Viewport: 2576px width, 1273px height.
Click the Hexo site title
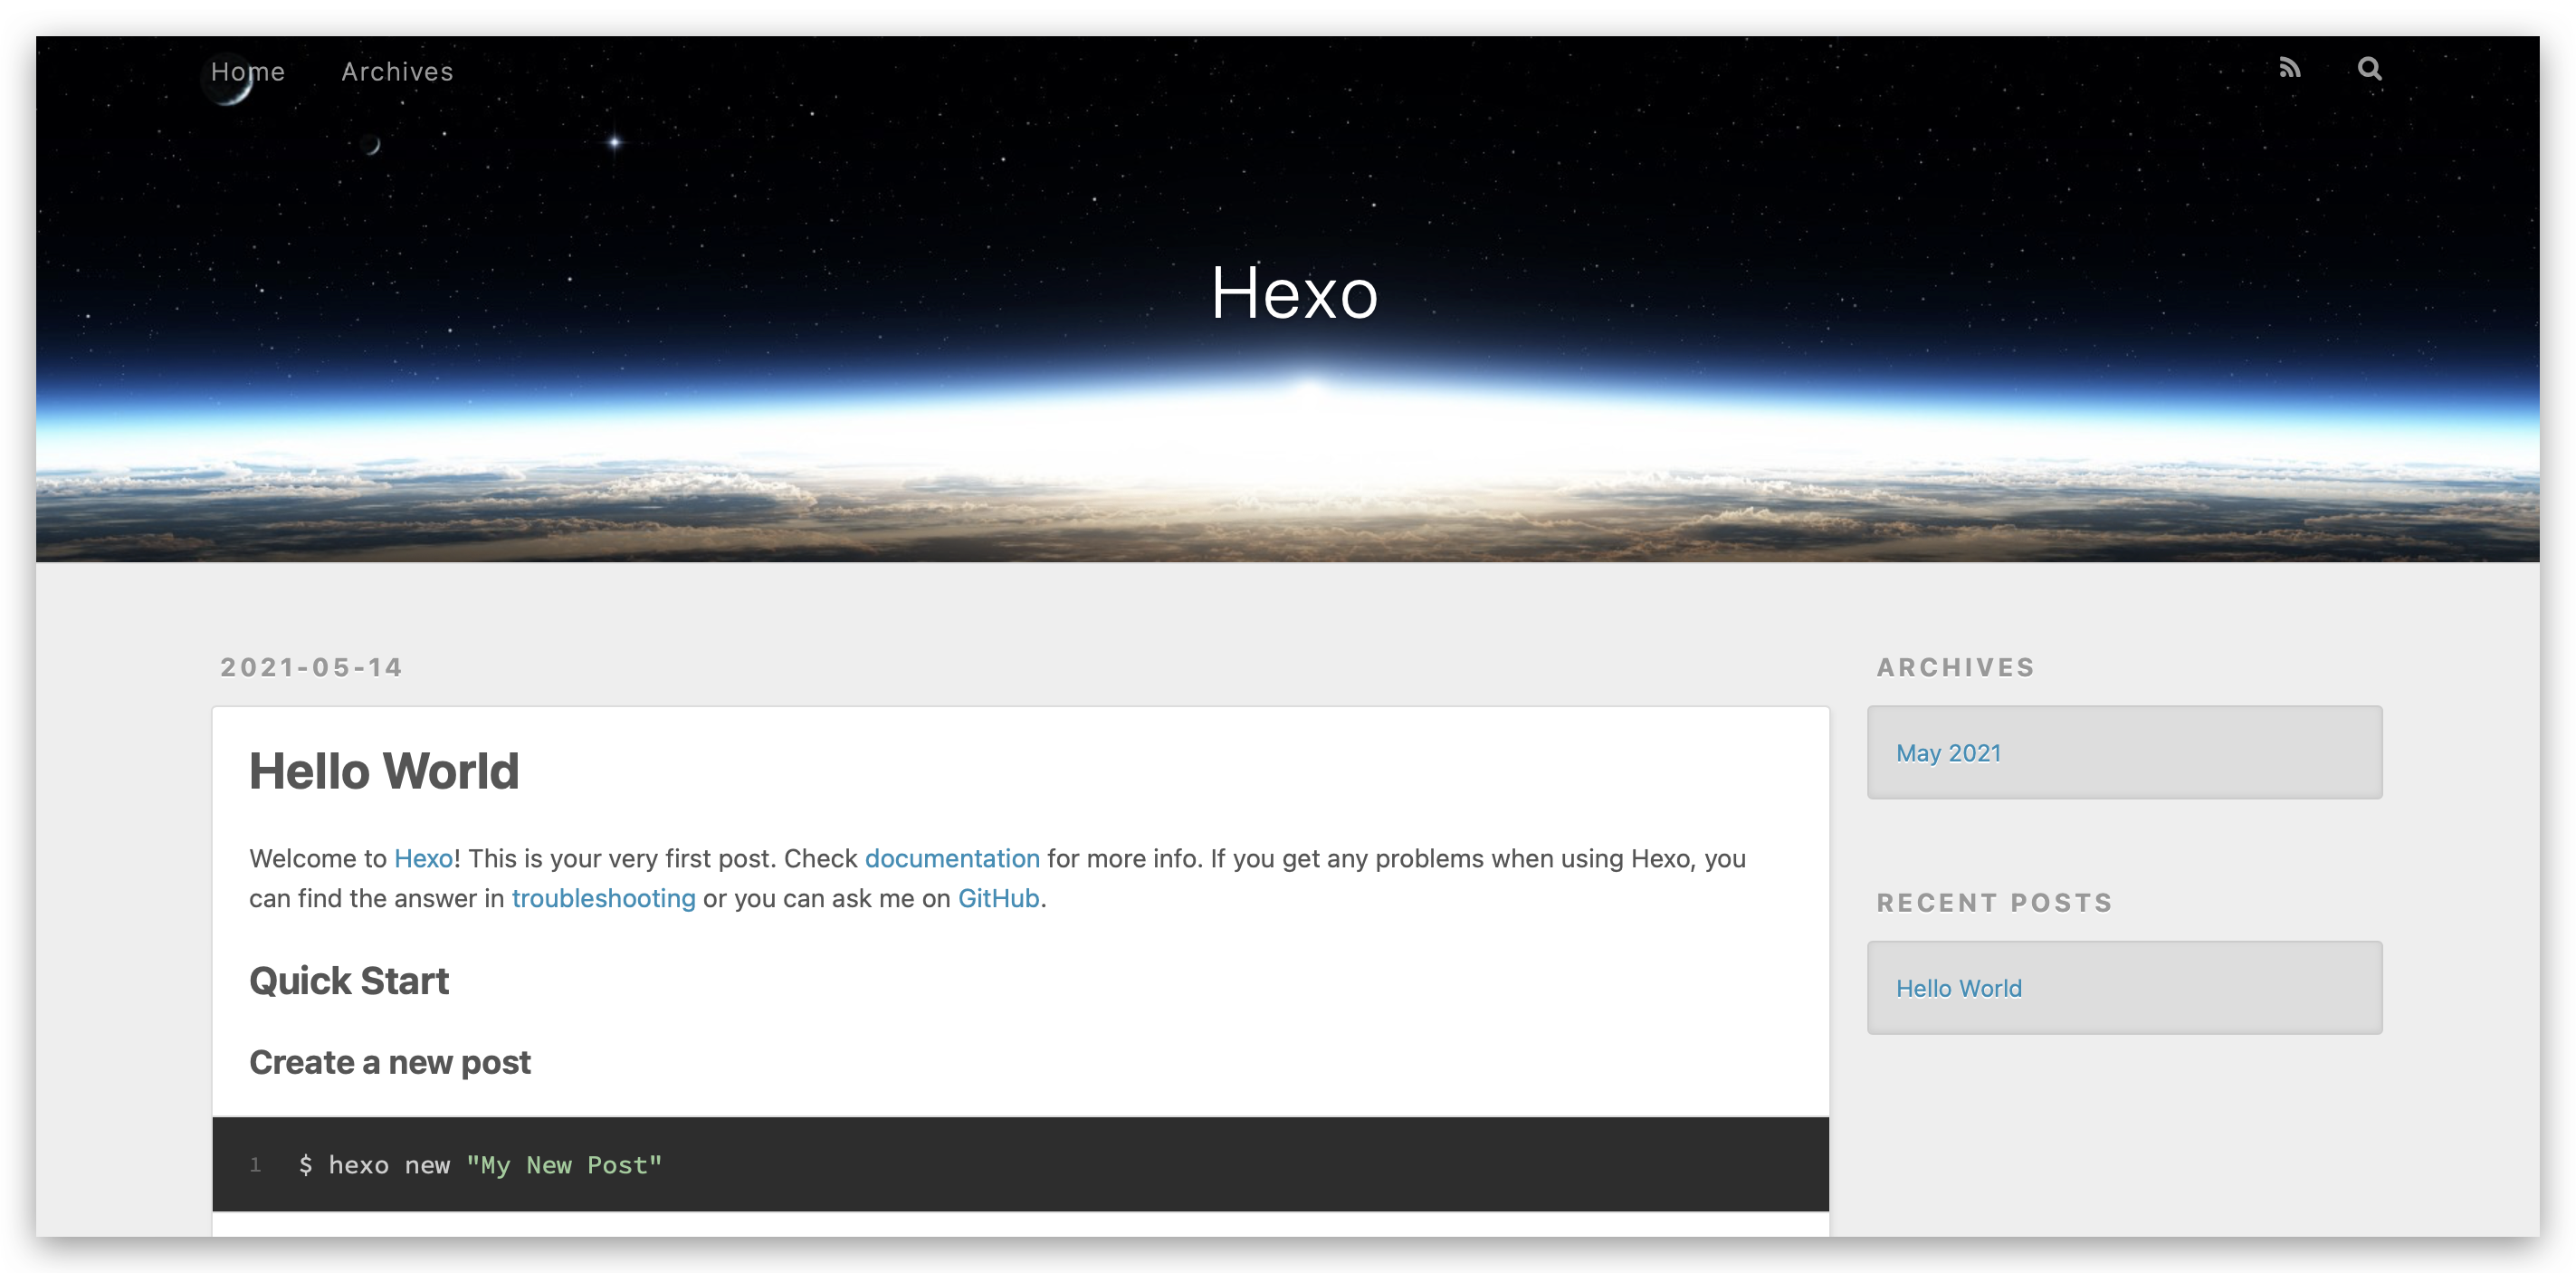point(1294,293)
